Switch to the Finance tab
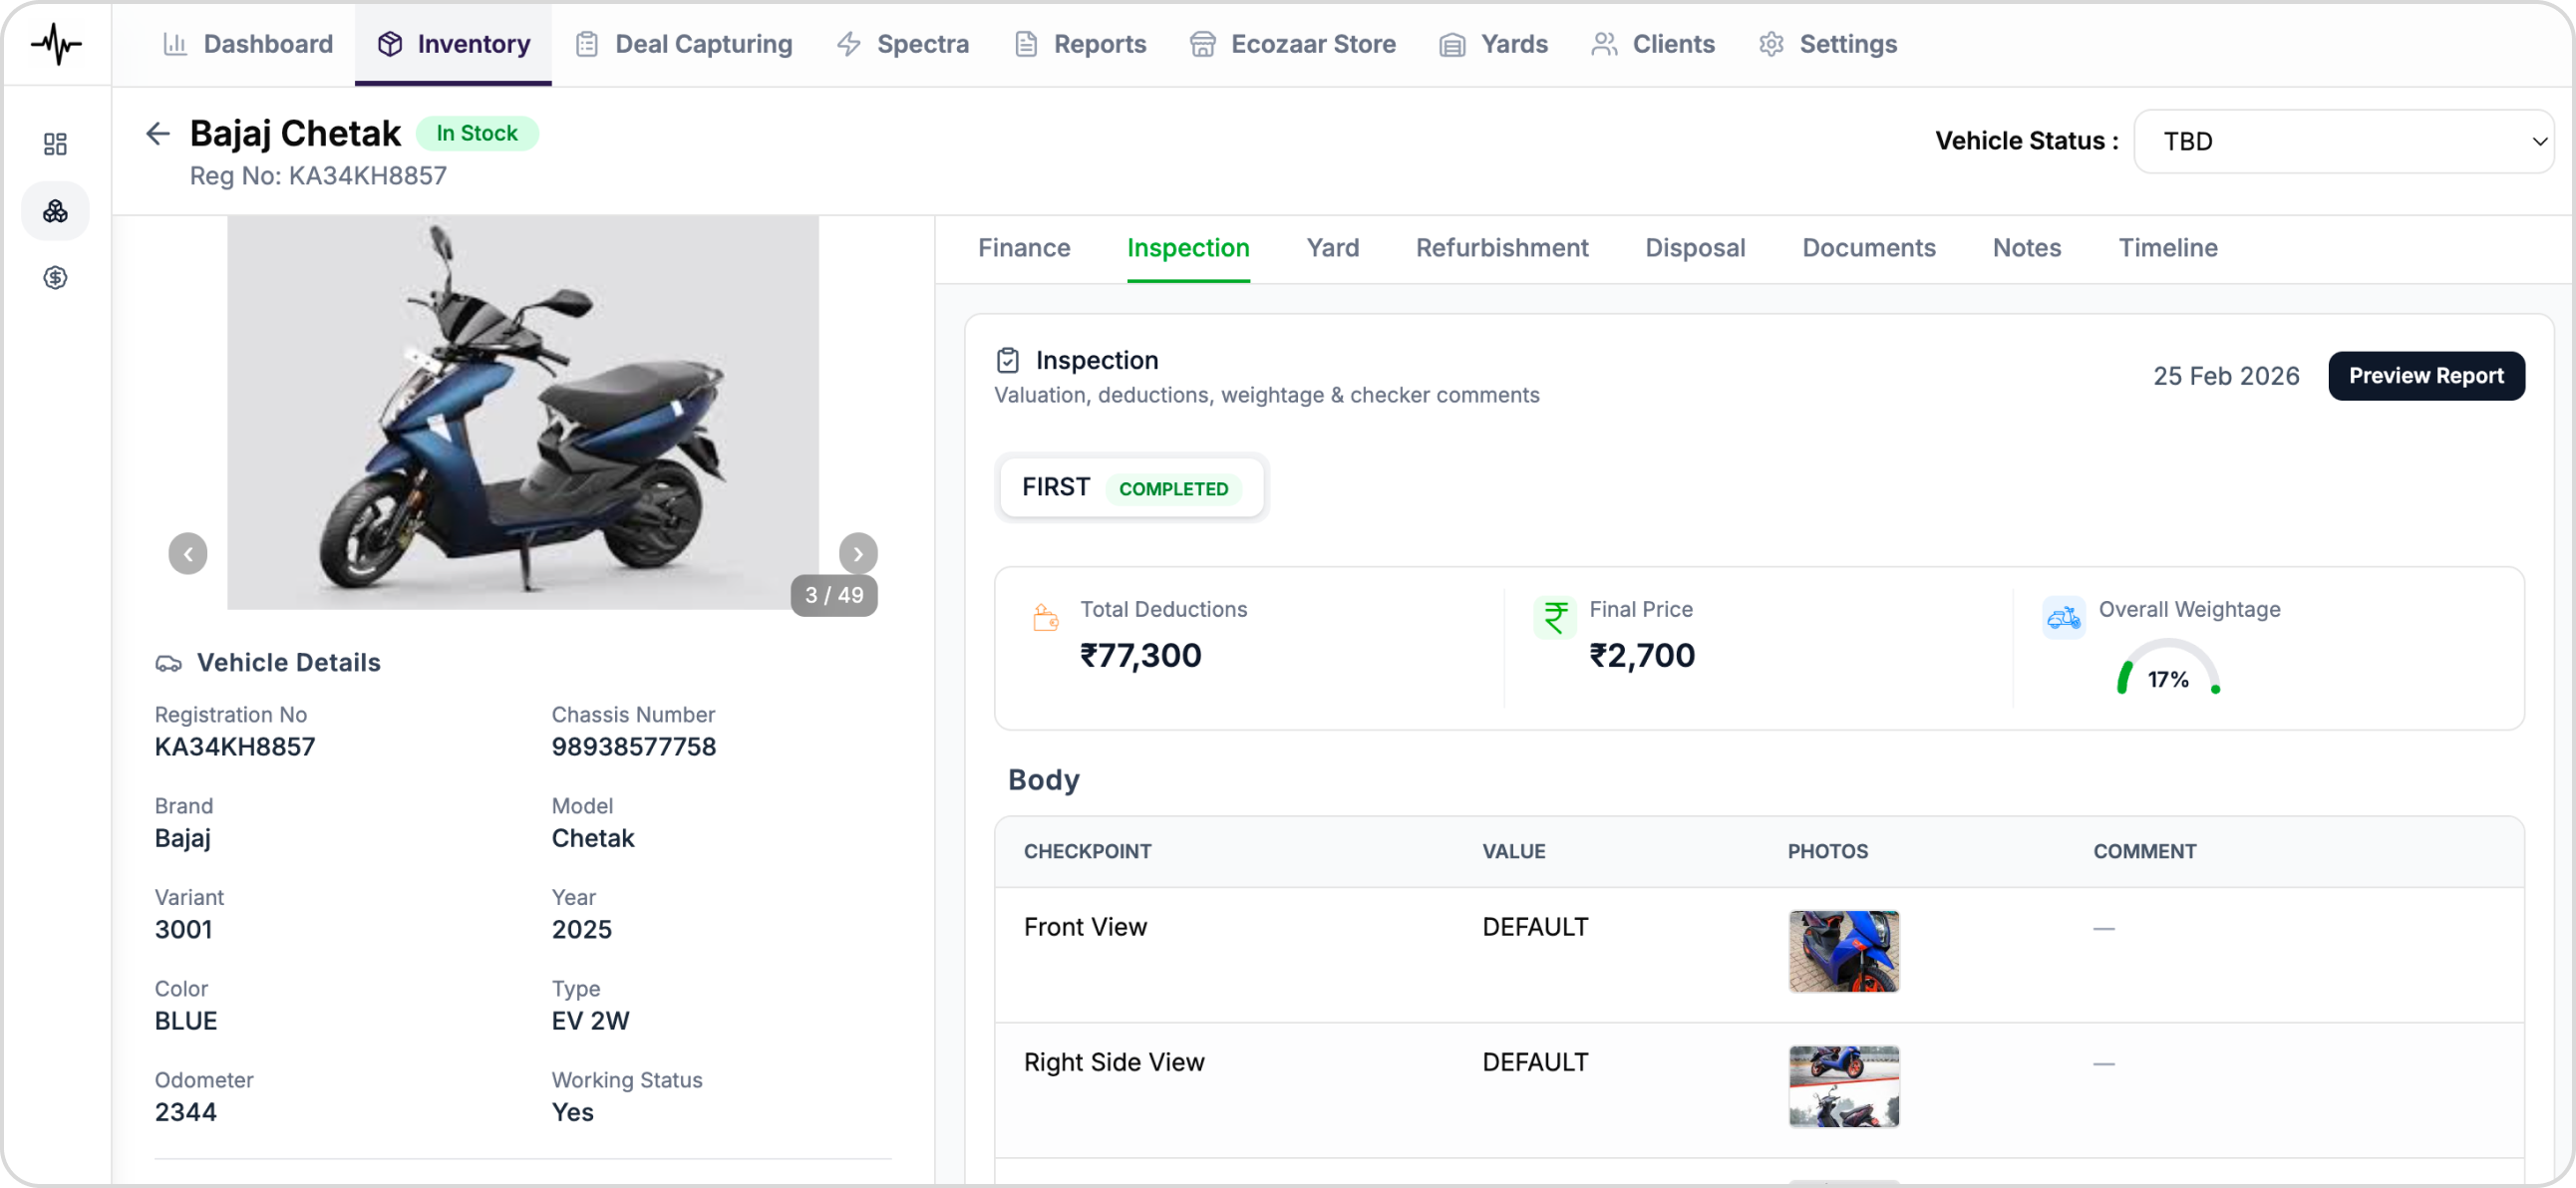2576x1188 pixels. 1023,248
